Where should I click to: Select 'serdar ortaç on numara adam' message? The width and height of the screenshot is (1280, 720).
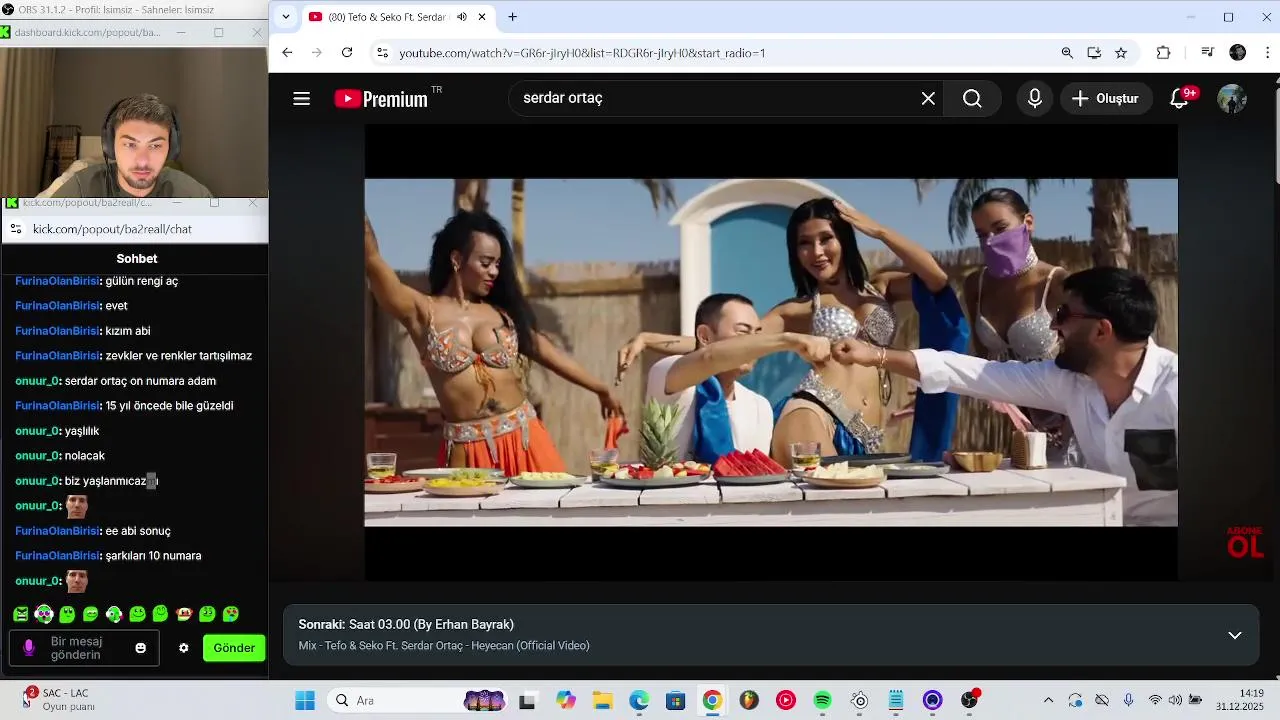click(x=140, y=381)
